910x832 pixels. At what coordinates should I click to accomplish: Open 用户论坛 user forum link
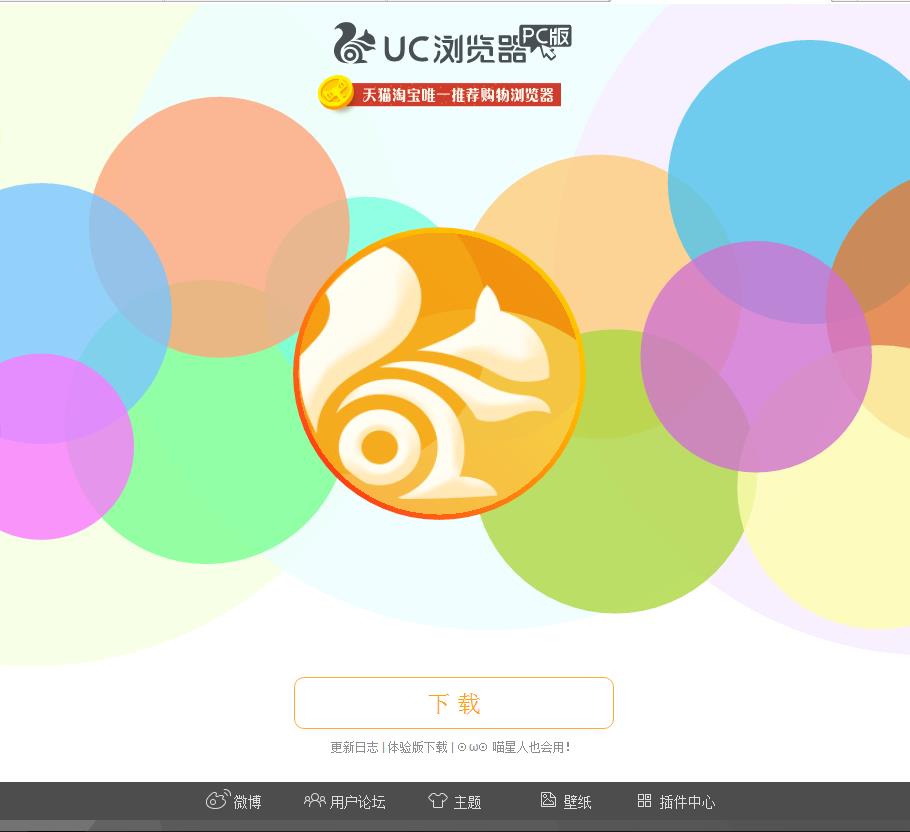click(358, 802)
